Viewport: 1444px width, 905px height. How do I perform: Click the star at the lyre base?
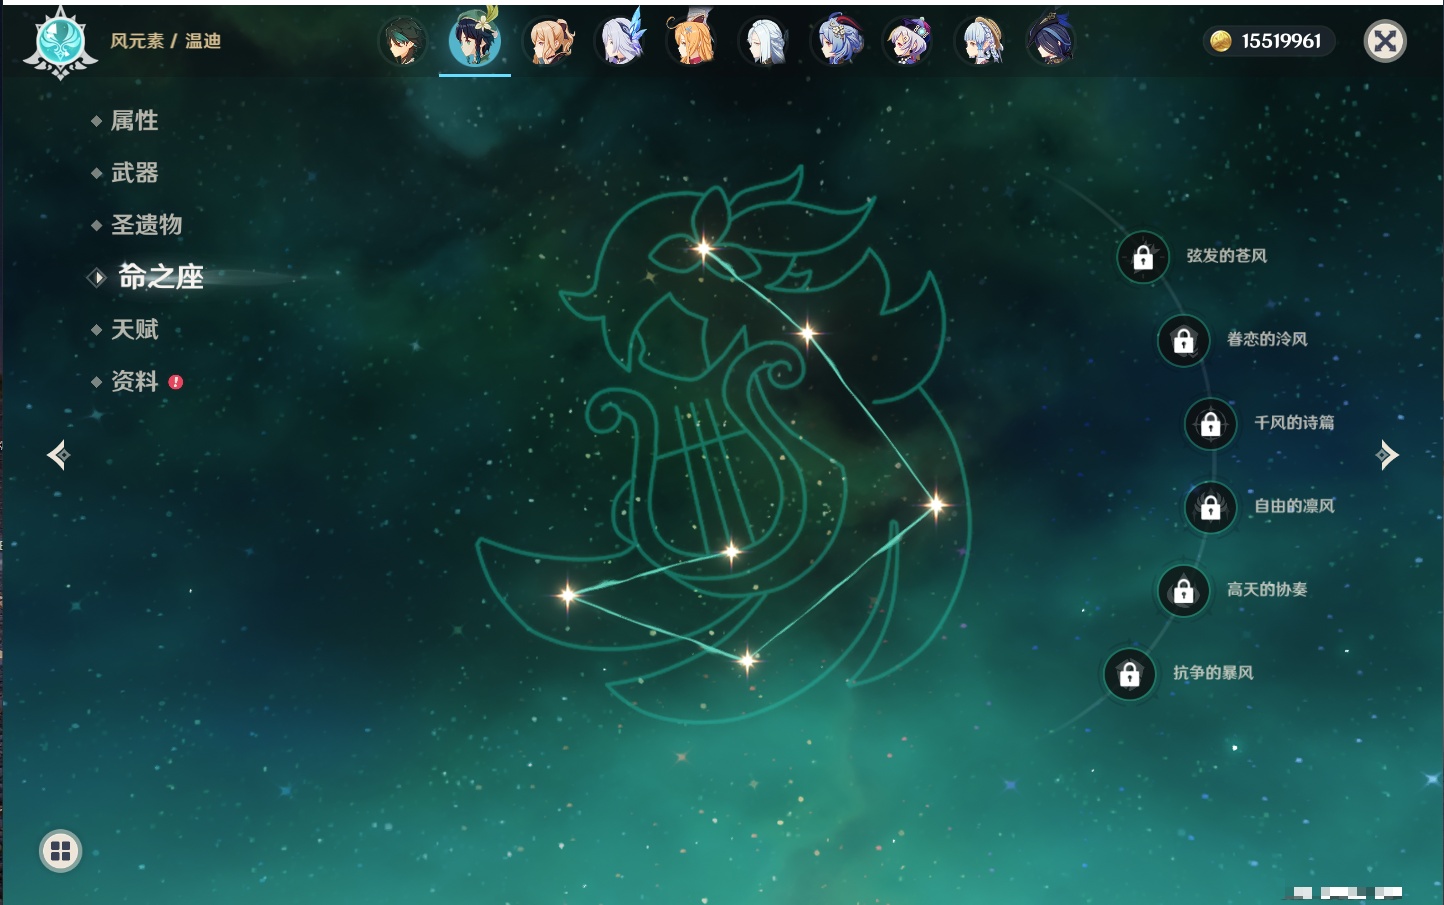point(731,551)
